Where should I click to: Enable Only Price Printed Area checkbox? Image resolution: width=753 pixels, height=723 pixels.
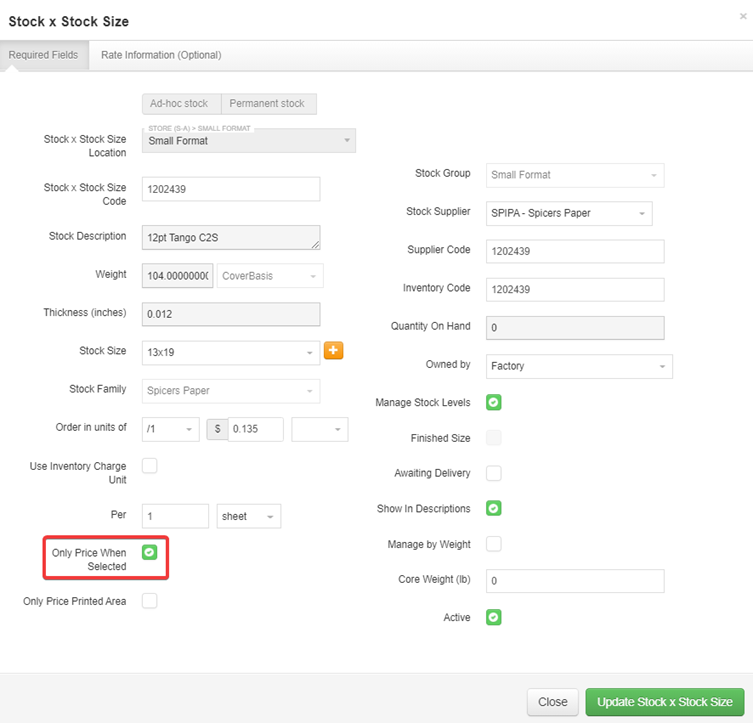pyautogui.click(x=150, y=601)
